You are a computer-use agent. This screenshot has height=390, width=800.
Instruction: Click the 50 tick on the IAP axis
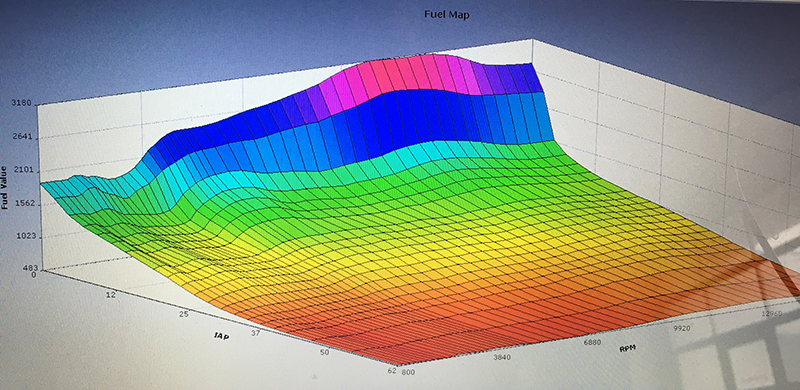pos(325,352)
